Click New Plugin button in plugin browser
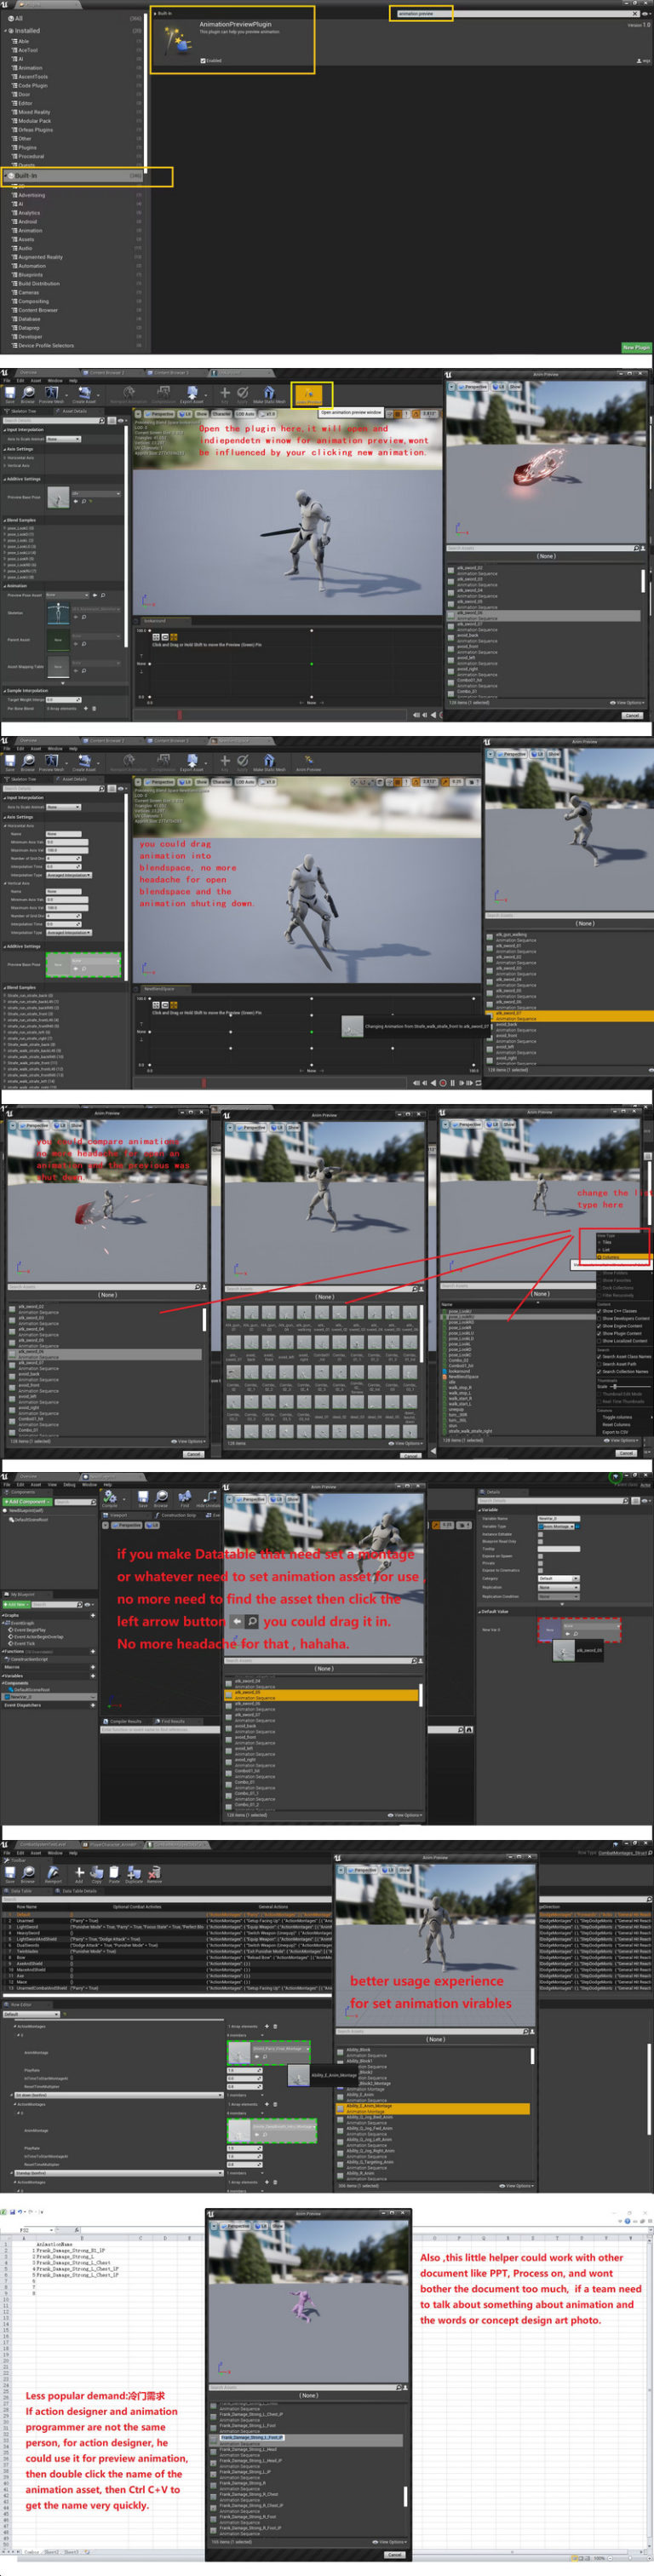The height and width of the screenshot is (2576, 654). click(x=636, y=347)
